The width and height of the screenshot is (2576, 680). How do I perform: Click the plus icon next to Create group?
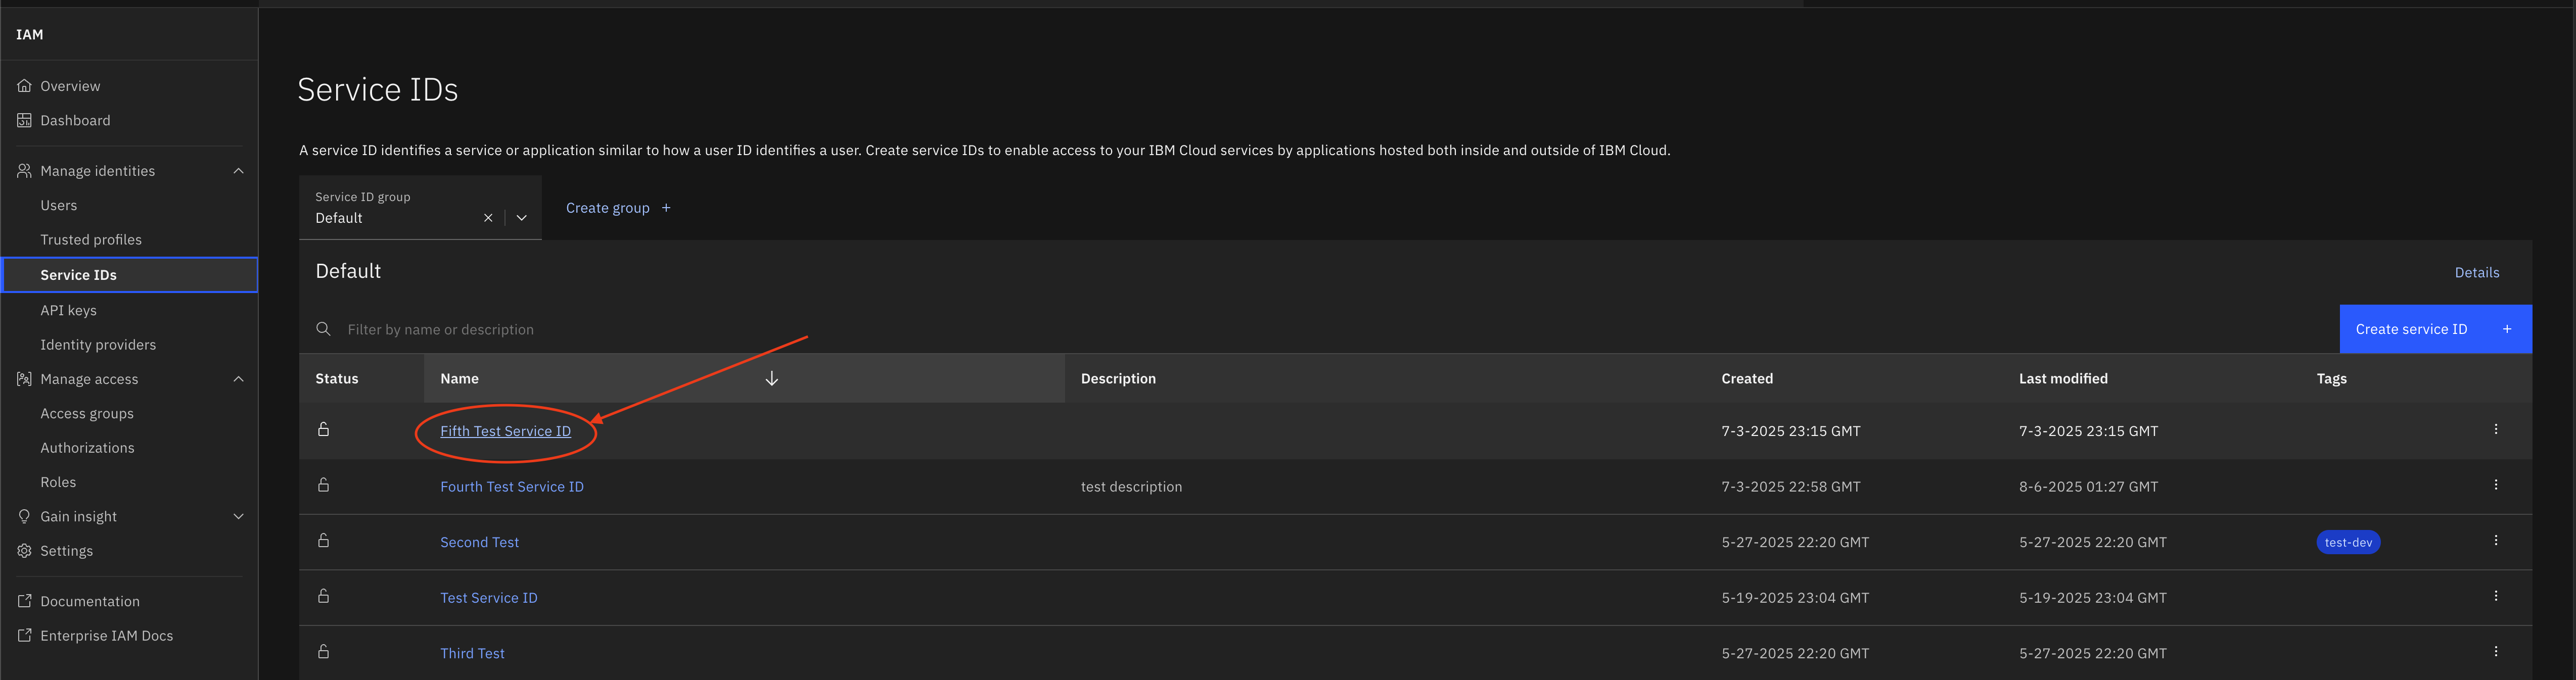[666, 208]
